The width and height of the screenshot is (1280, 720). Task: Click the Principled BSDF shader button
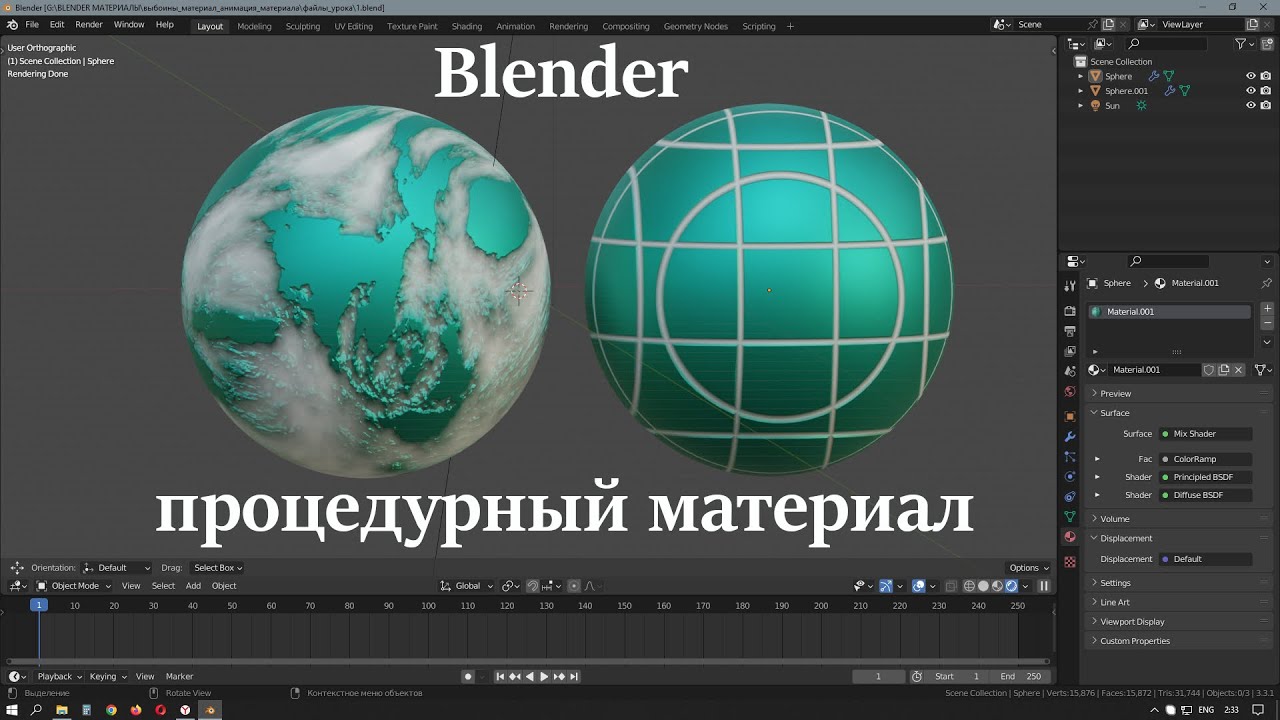1205,477
